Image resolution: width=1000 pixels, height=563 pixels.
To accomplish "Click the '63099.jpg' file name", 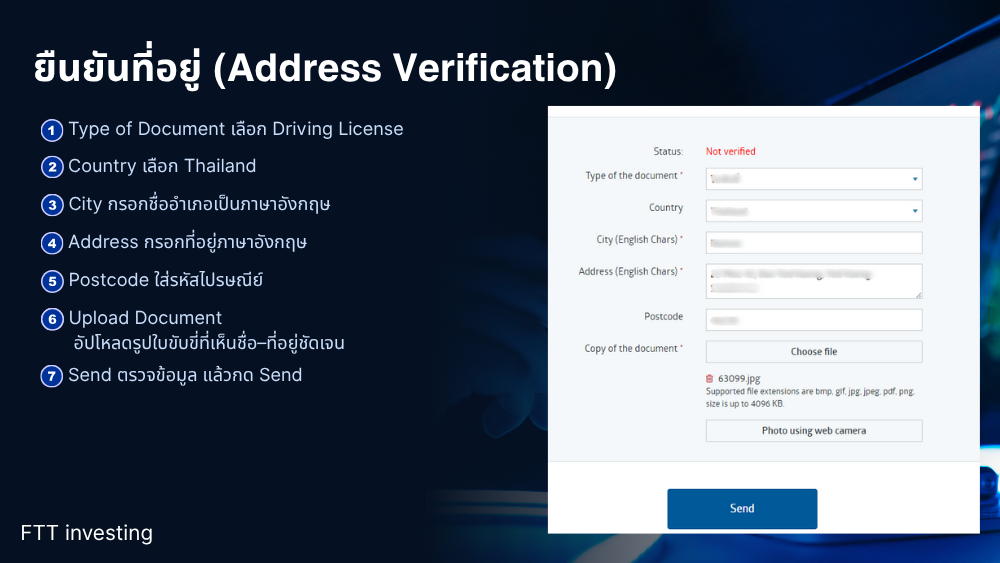I will point(739,379).
